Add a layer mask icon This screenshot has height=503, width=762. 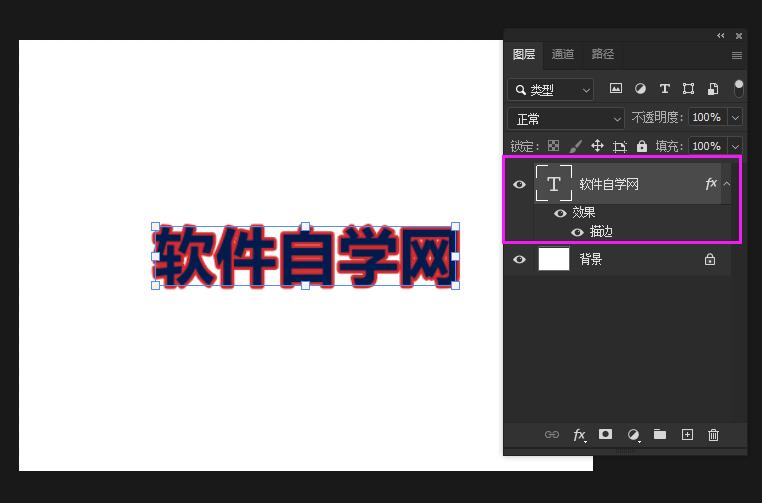pos(606,434)
